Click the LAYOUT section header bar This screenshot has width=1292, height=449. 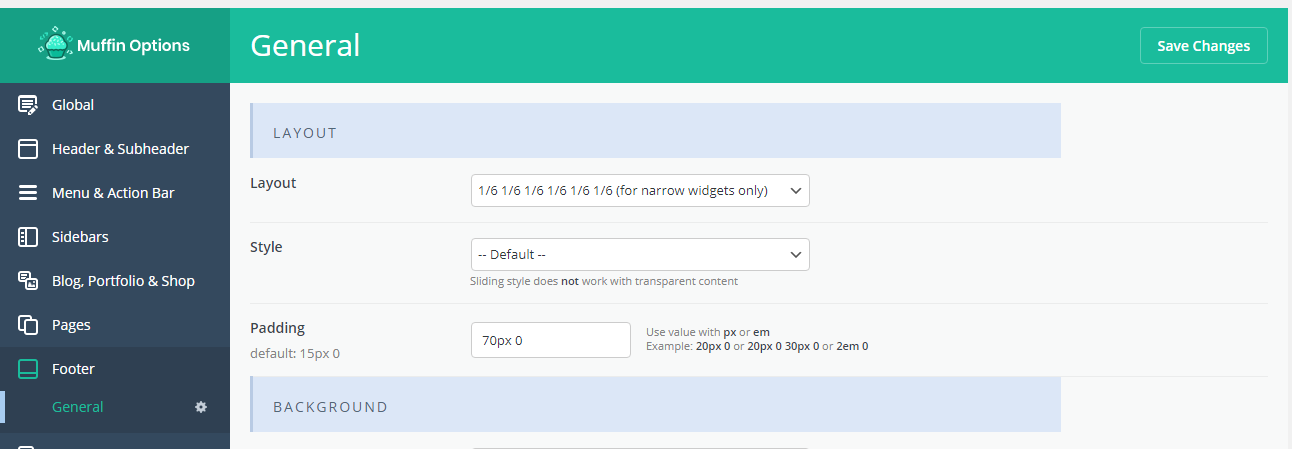click(655, 131)
